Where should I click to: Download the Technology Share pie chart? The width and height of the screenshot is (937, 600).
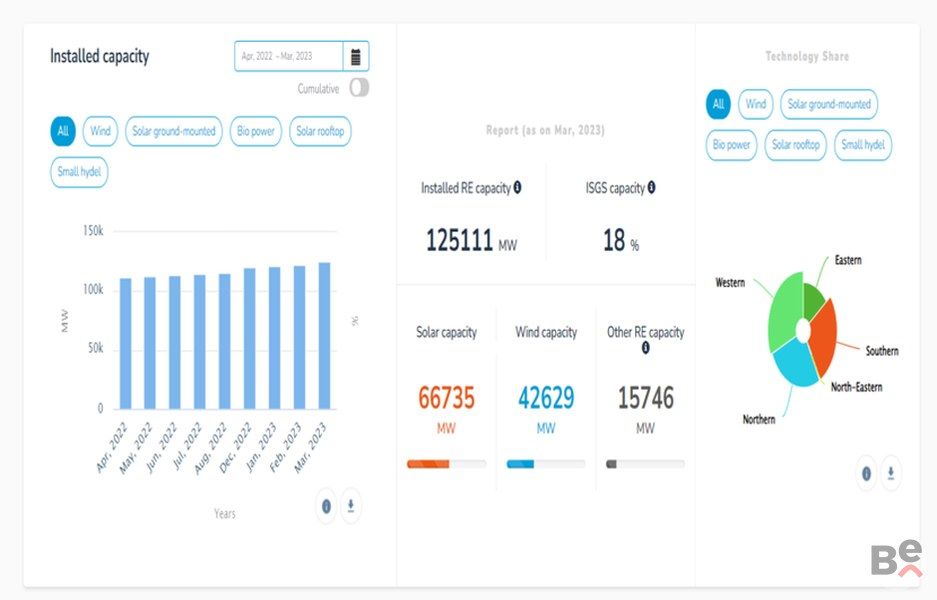890,472
